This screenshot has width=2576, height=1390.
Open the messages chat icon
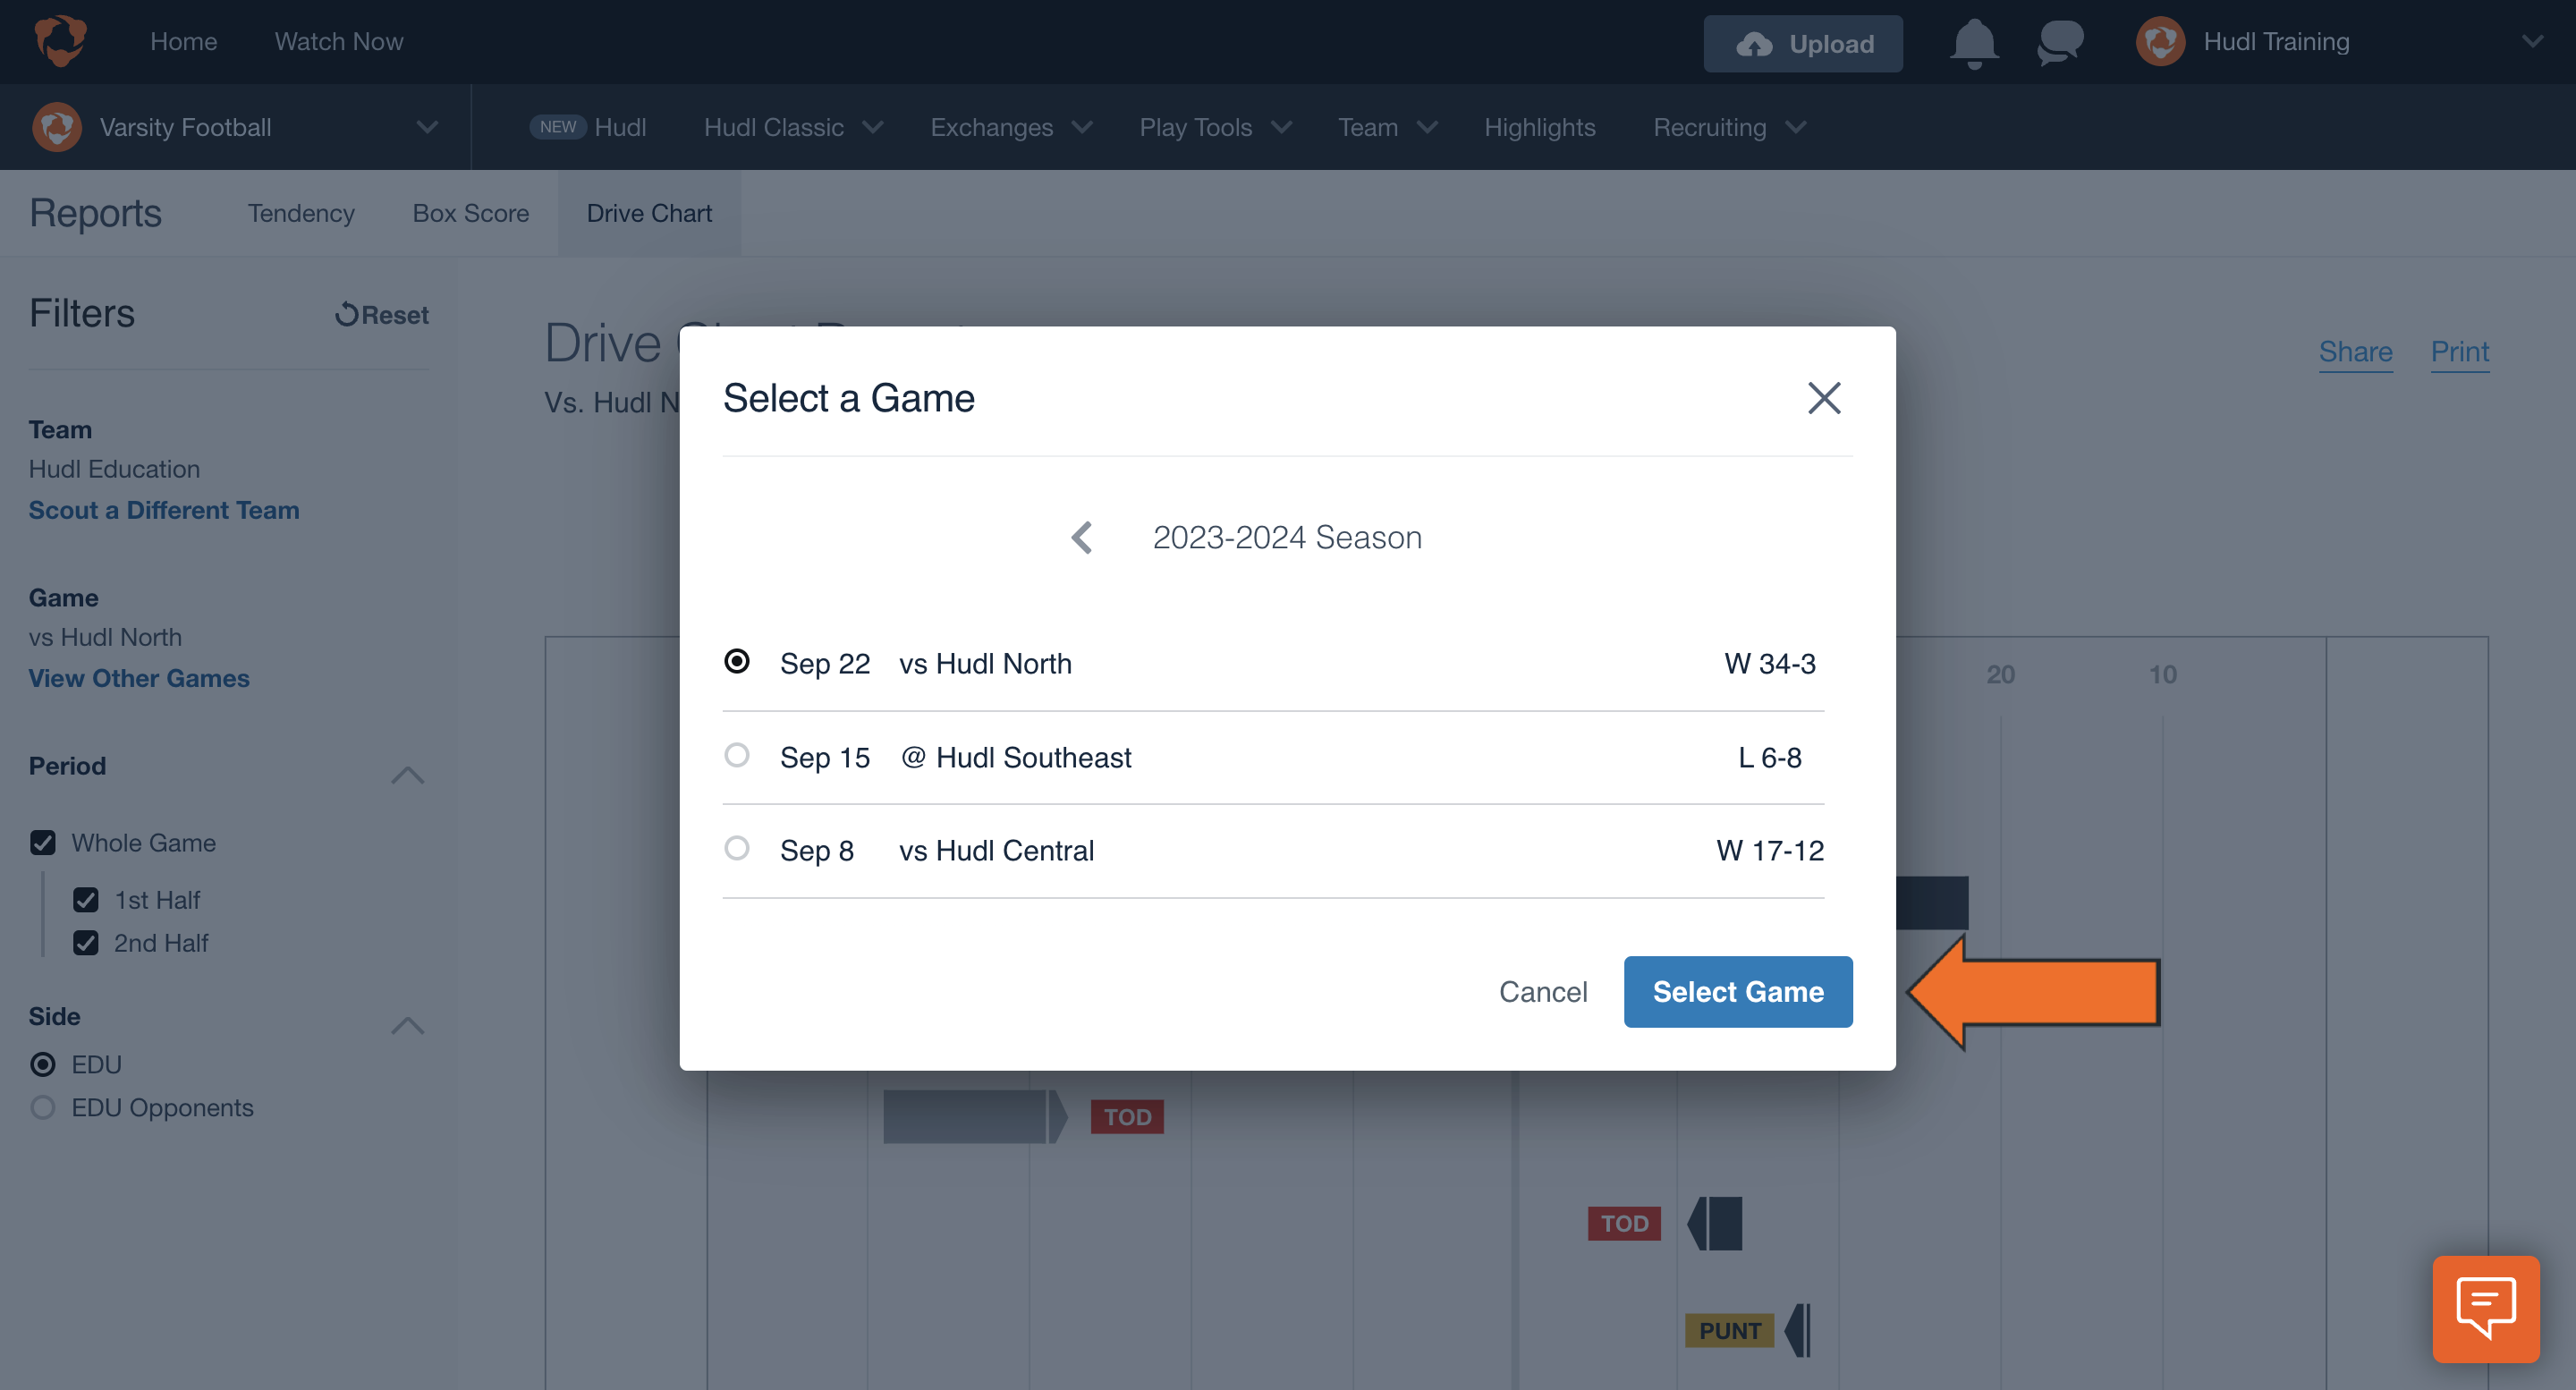click(2059, 42)
